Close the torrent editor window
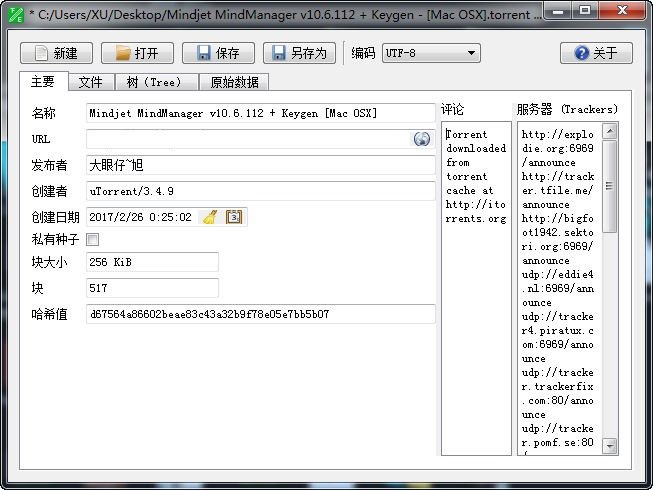 [x=622, y=10]
